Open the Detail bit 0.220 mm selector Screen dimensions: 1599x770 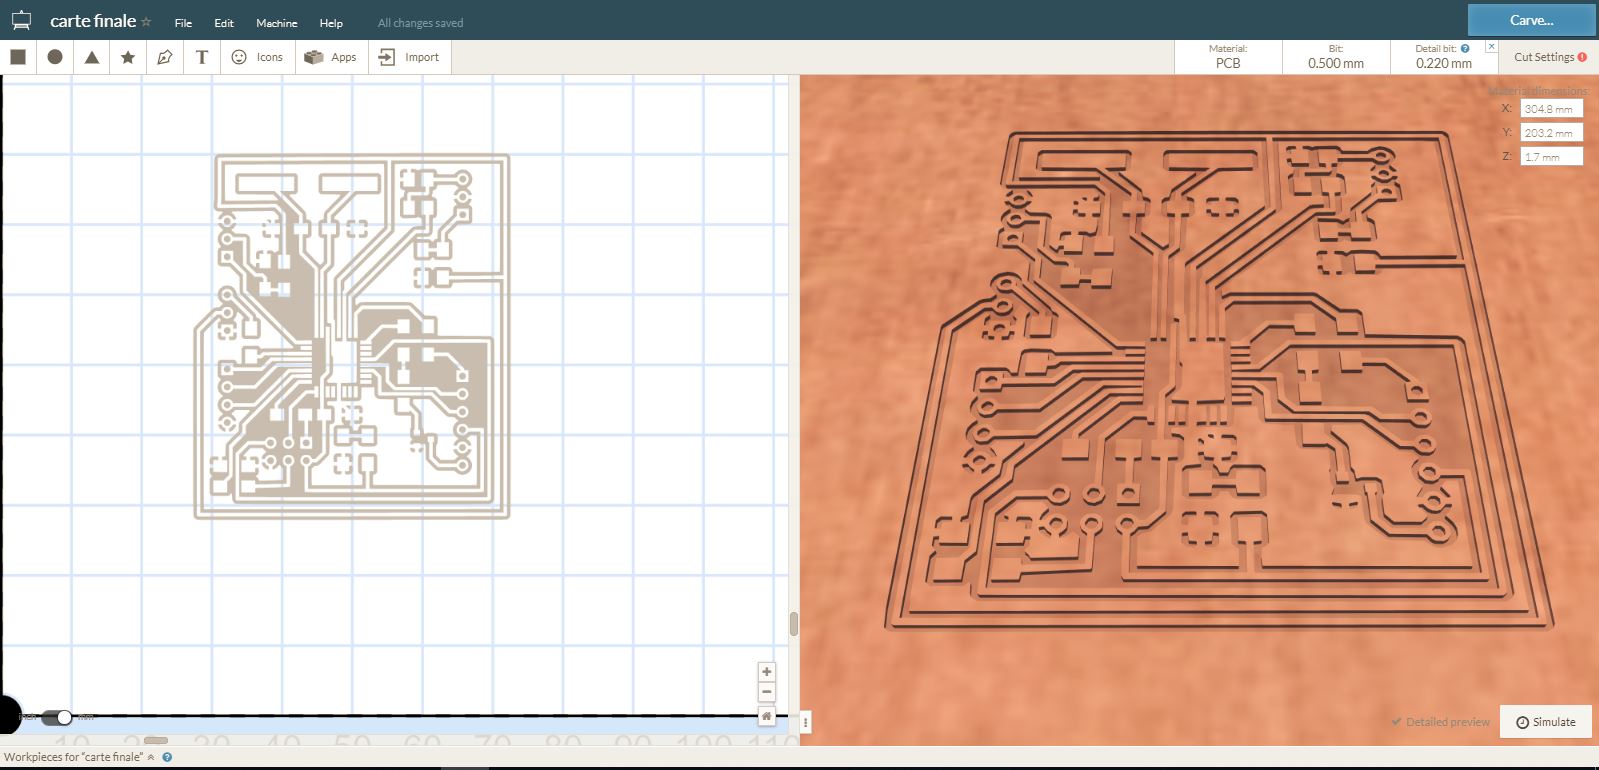coord(1443,57)
